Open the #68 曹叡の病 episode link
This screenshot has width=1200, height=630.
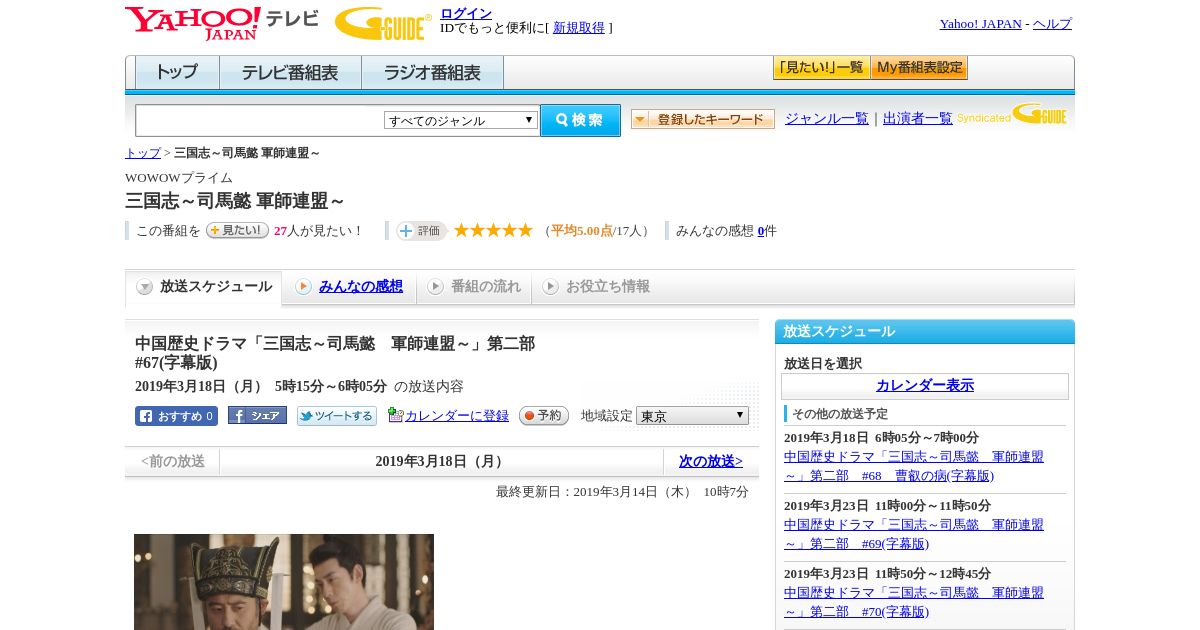tap(914, 466)
